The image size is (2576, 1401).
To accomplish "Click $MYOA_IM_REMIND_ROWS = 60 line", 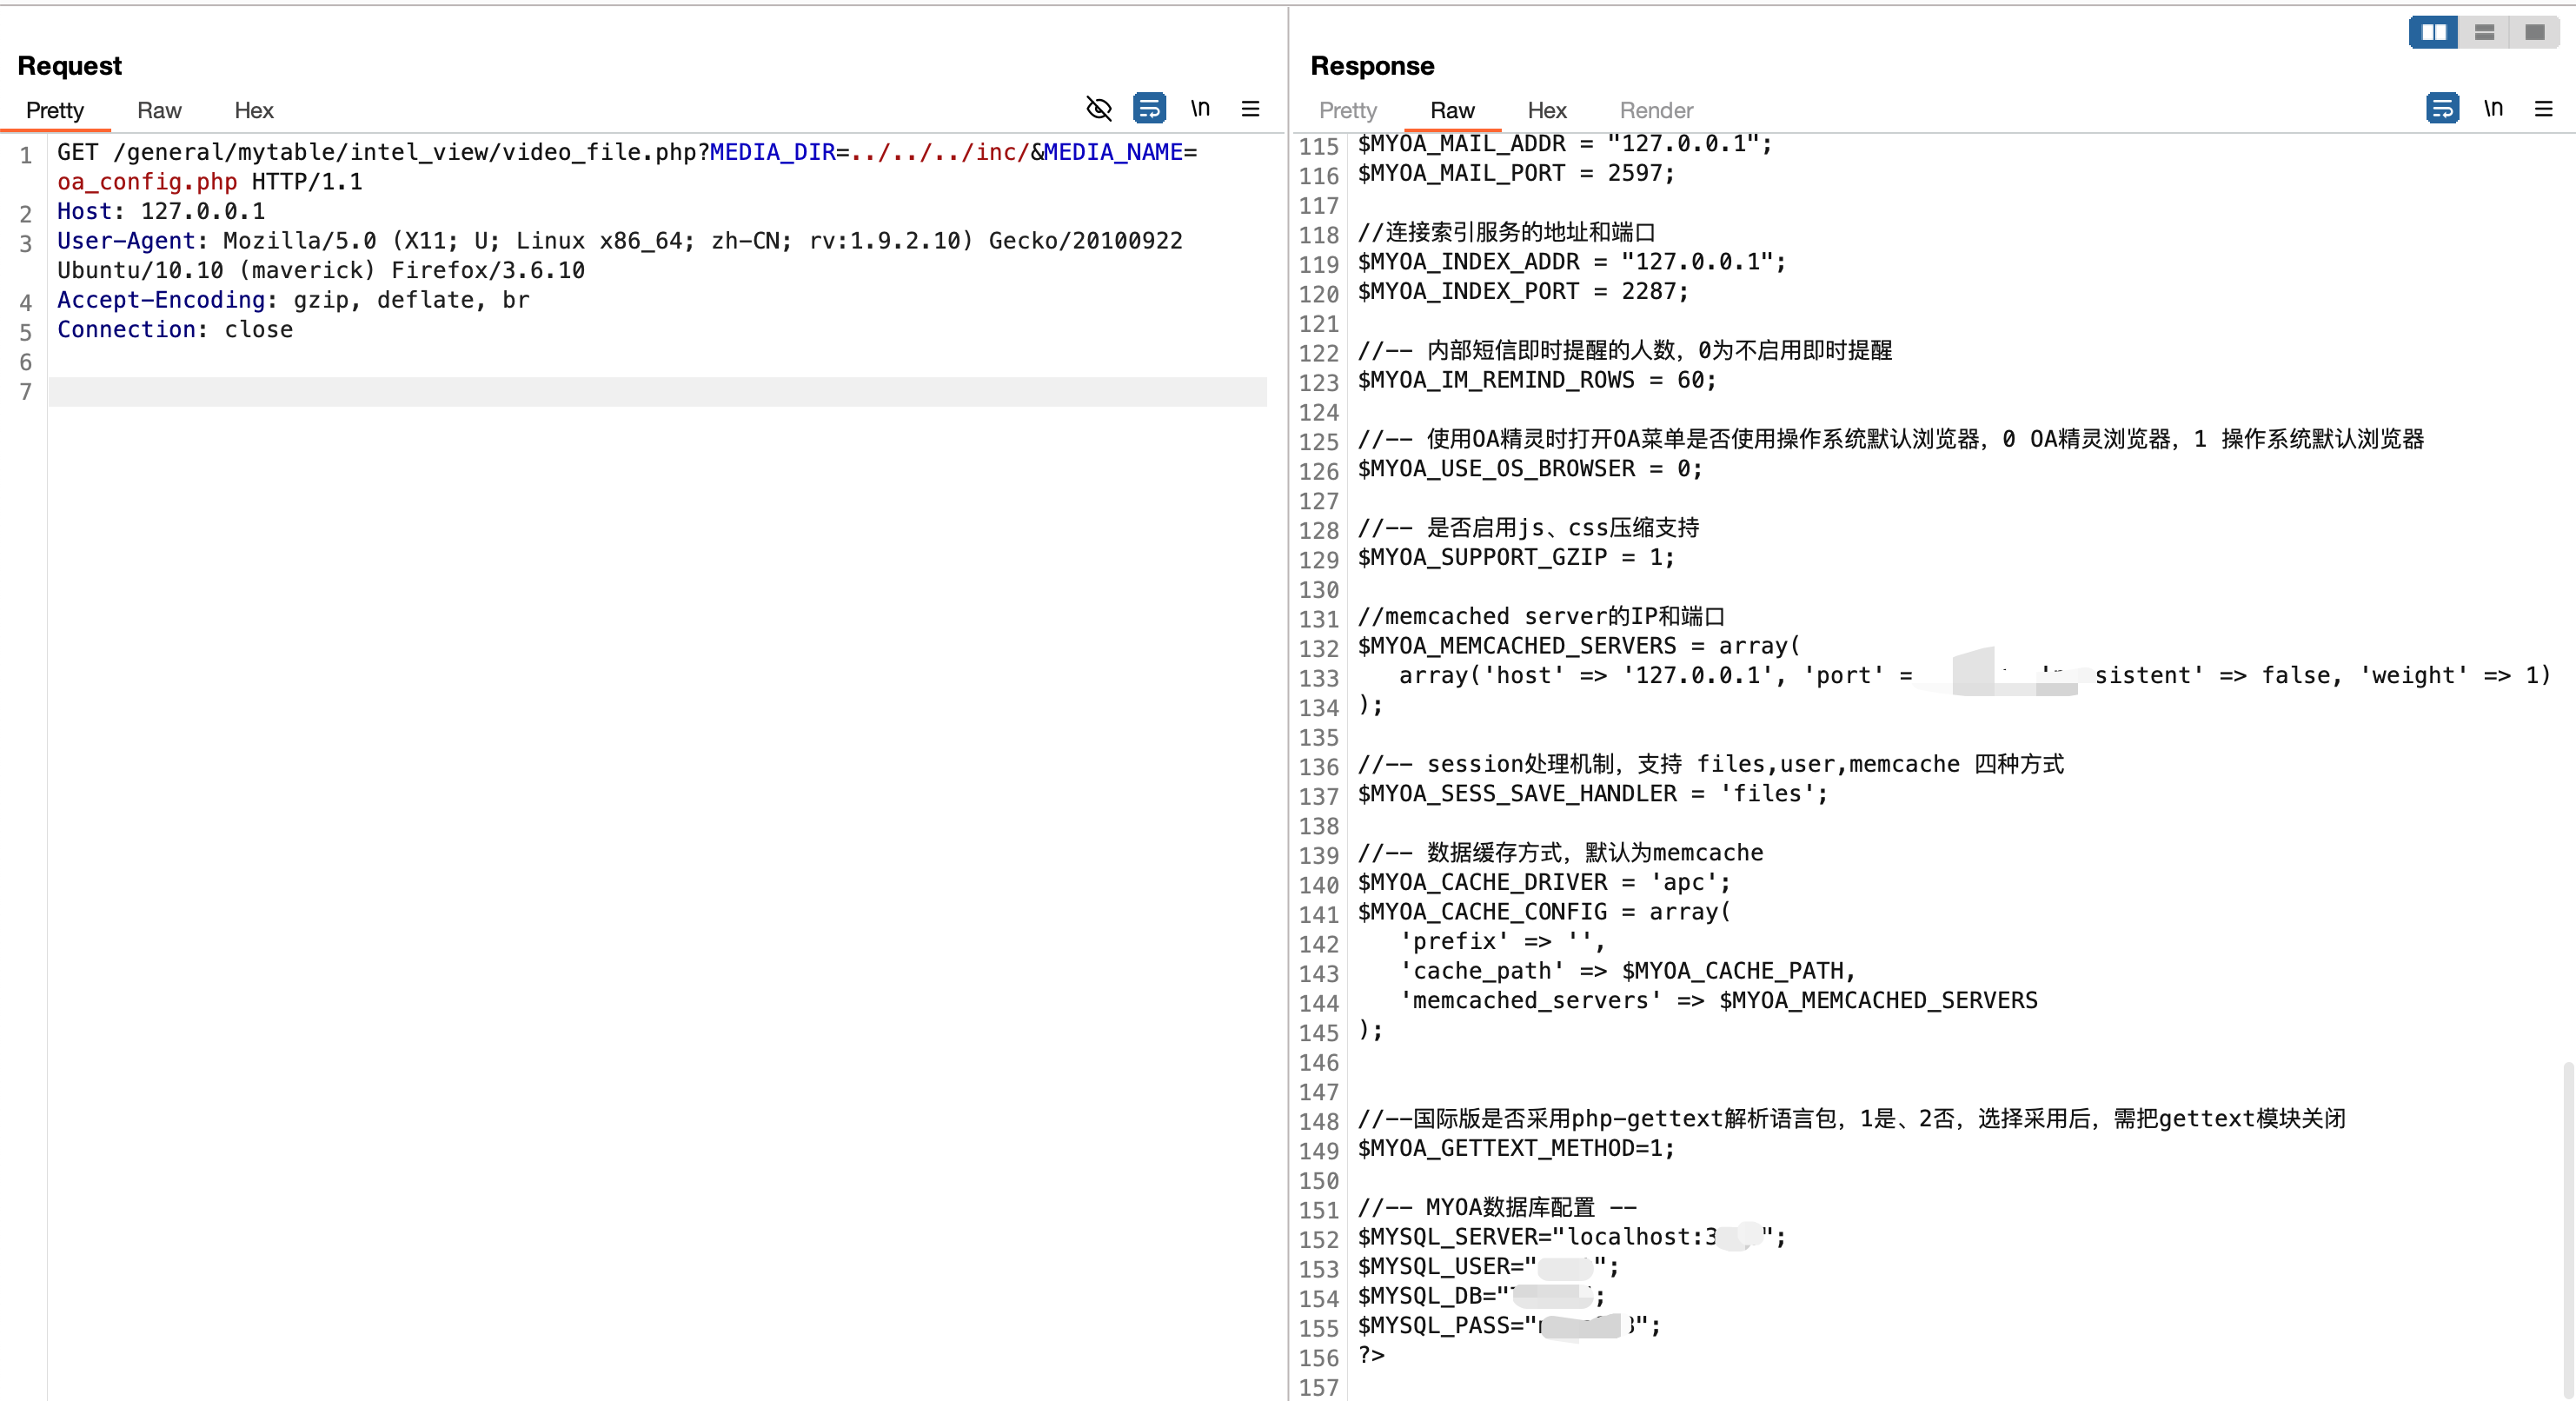I will [1537, 380].
